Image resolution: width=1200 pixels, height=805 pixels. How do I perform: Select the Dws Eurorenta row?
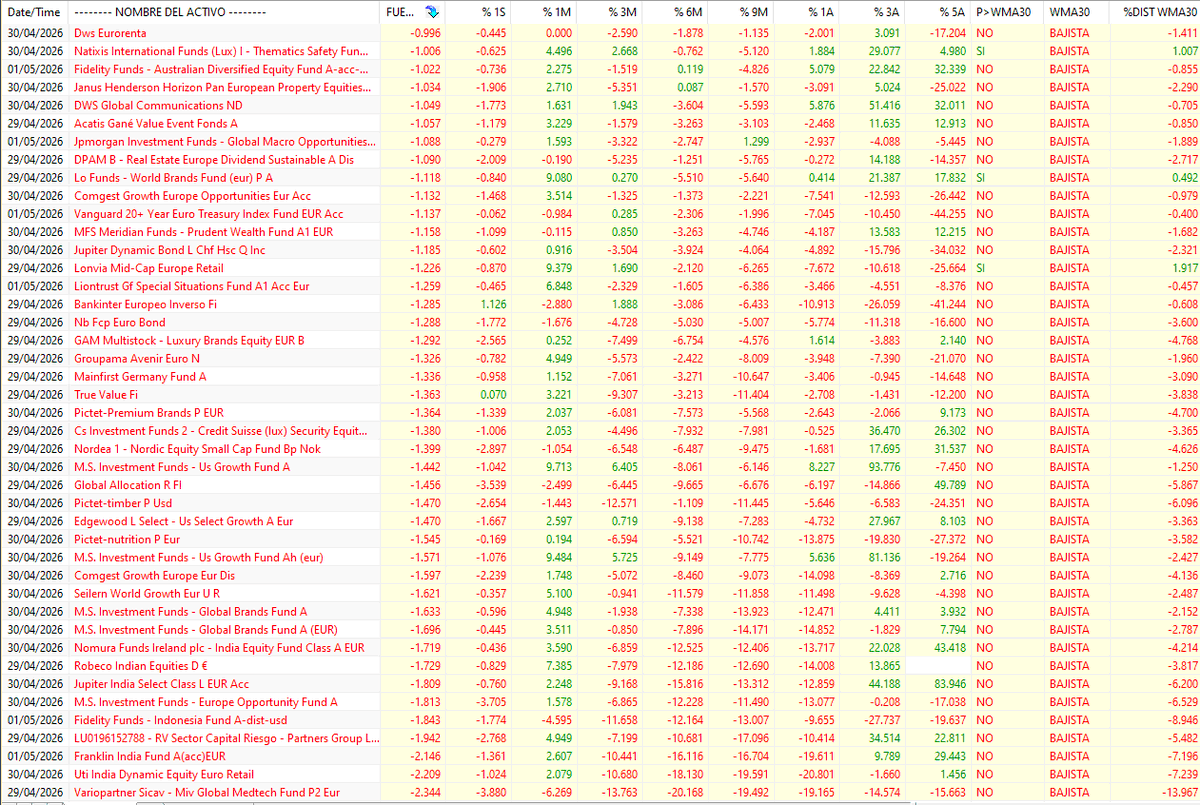(600, 33)
